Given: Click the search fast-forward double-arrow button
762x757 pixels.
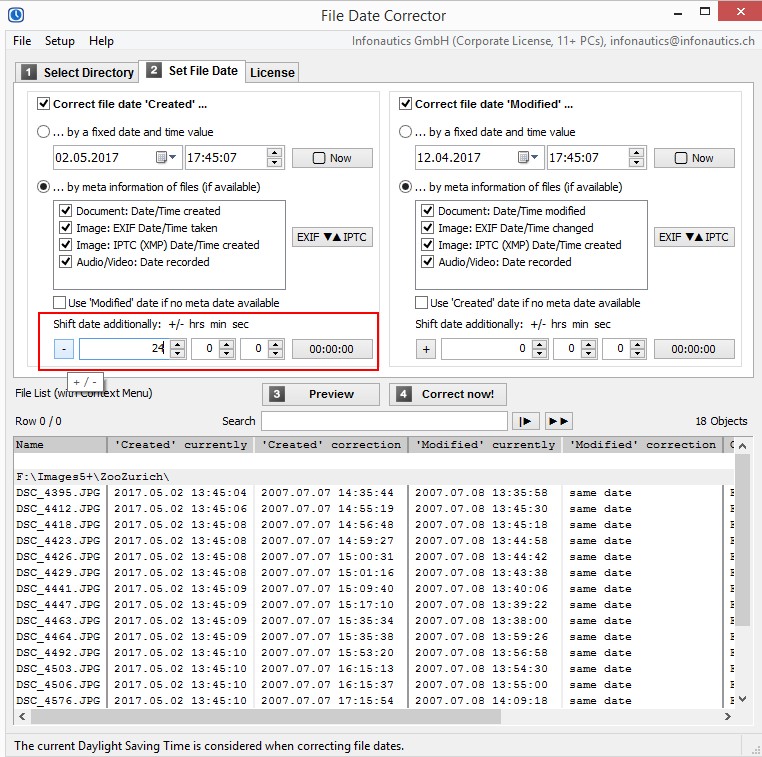Looking at the screenshot, I should point(559,421).
